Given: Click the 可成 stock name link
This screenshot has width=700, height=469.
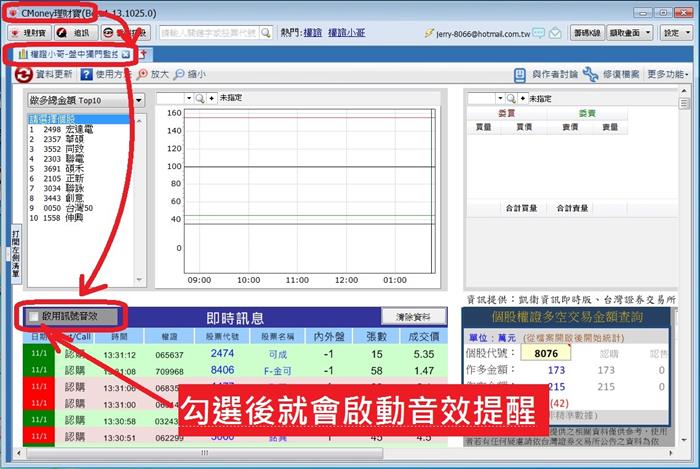Looking at the screenshot, I should [x=278, y=355].
